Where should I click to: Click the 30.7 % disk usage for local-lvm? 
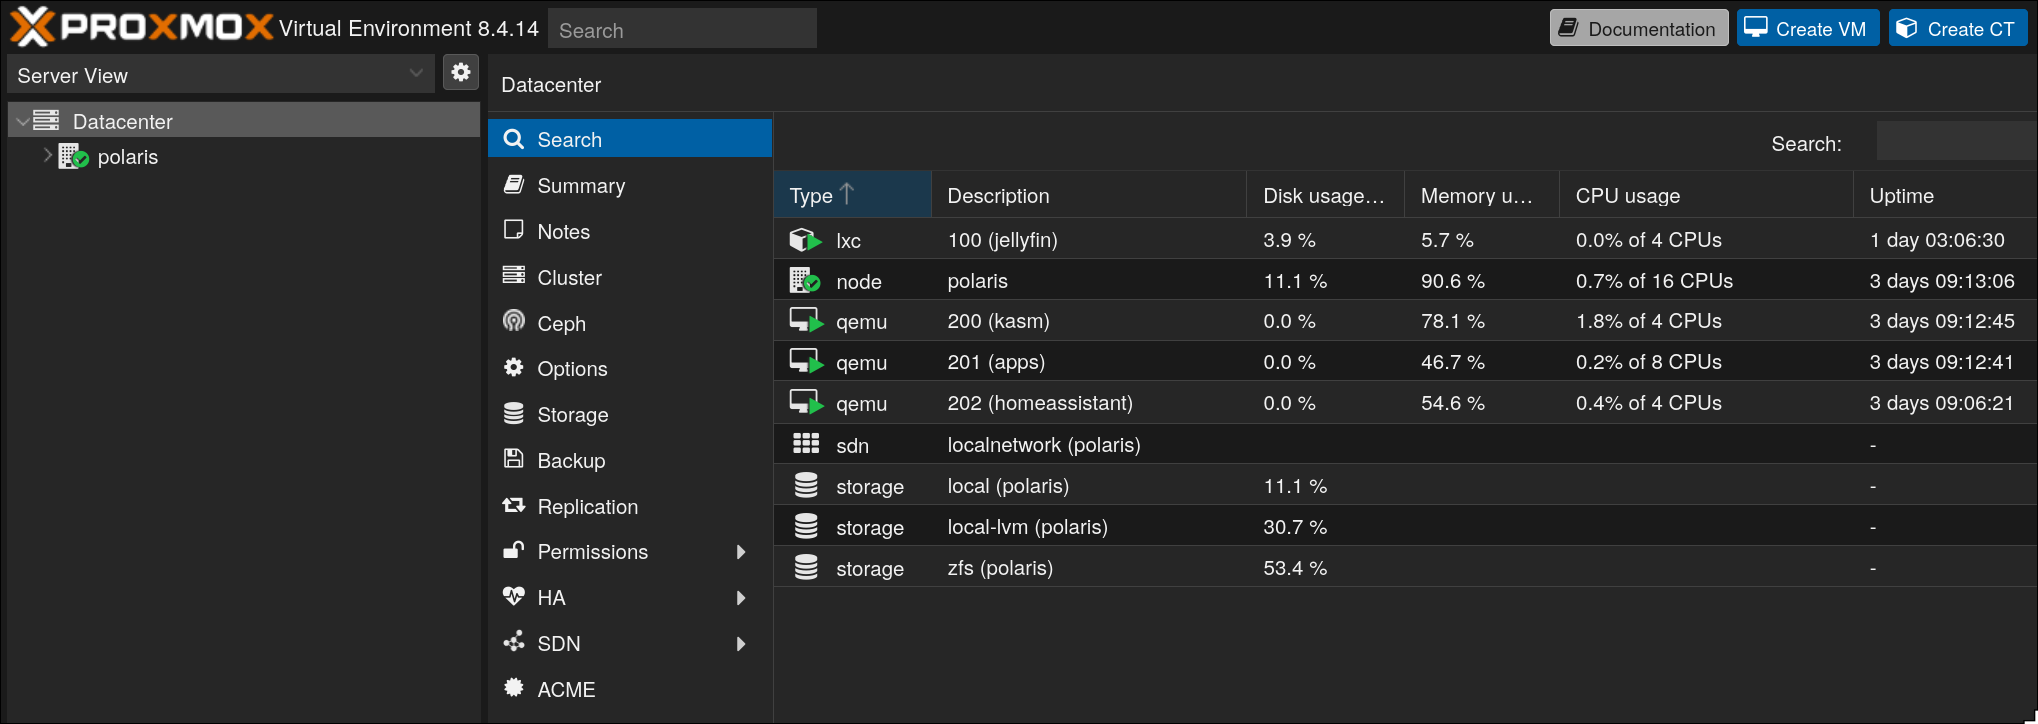pos(1295,527)
